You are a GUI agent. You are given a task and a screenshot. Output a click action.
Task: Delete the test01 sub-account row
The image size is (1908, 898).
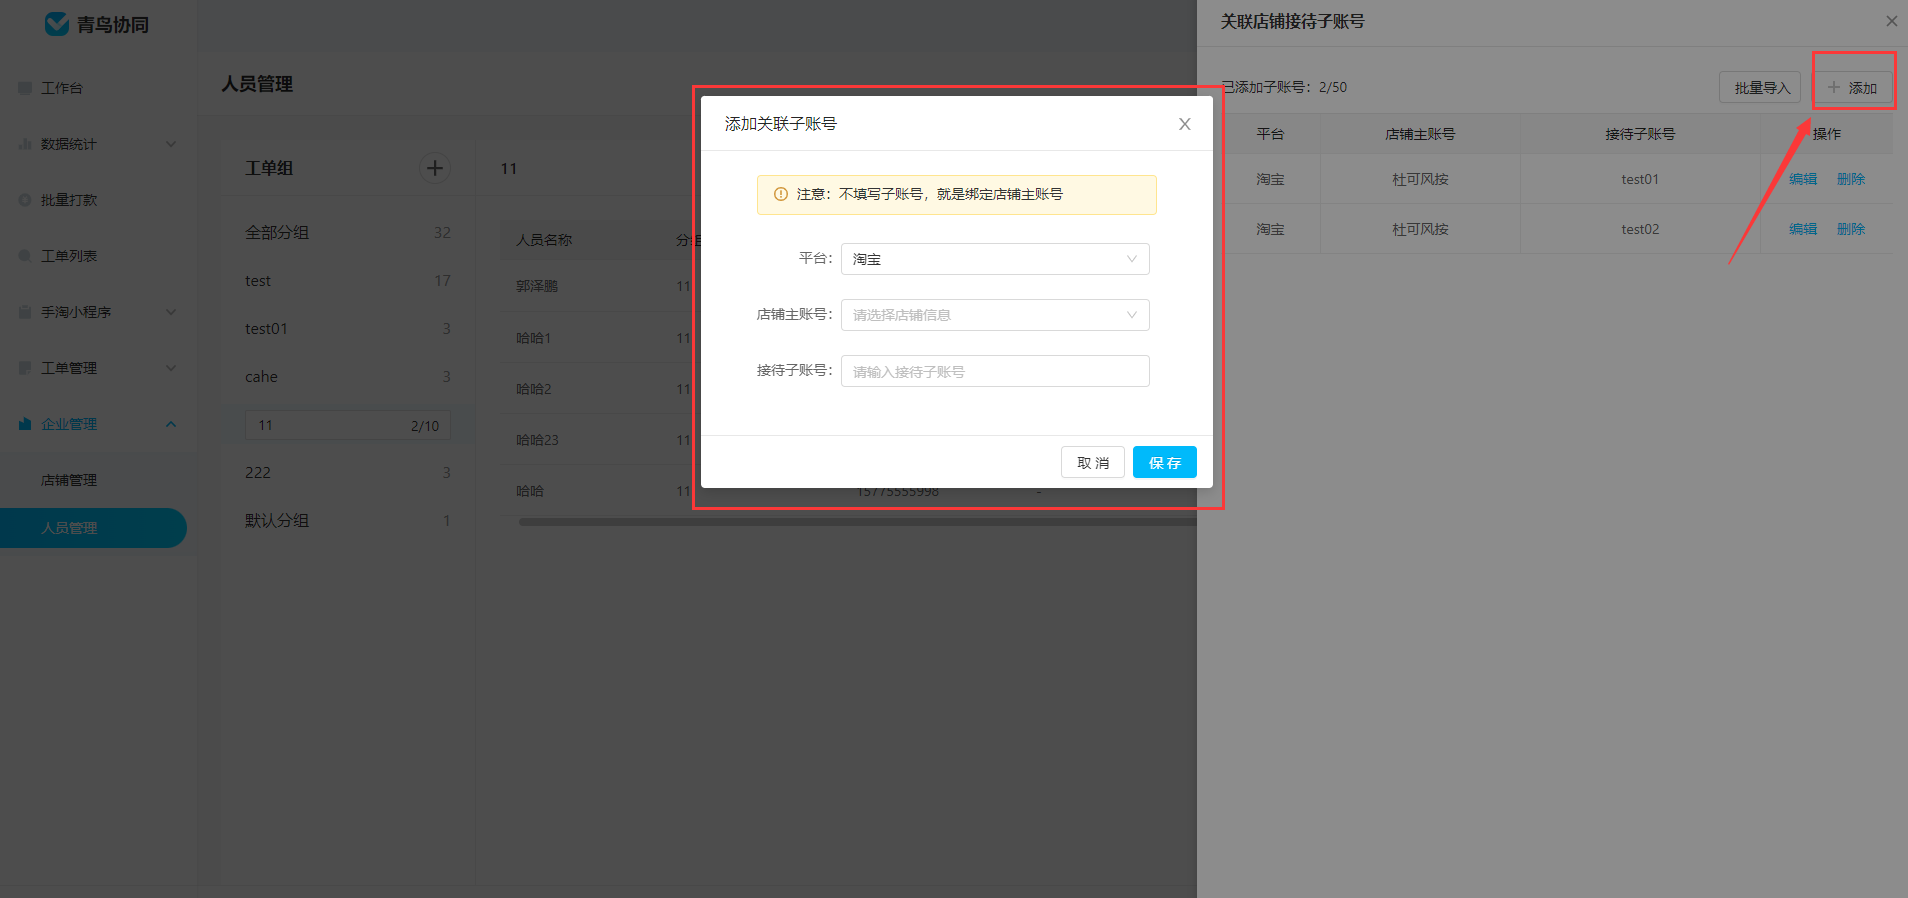coord(1851,179)
